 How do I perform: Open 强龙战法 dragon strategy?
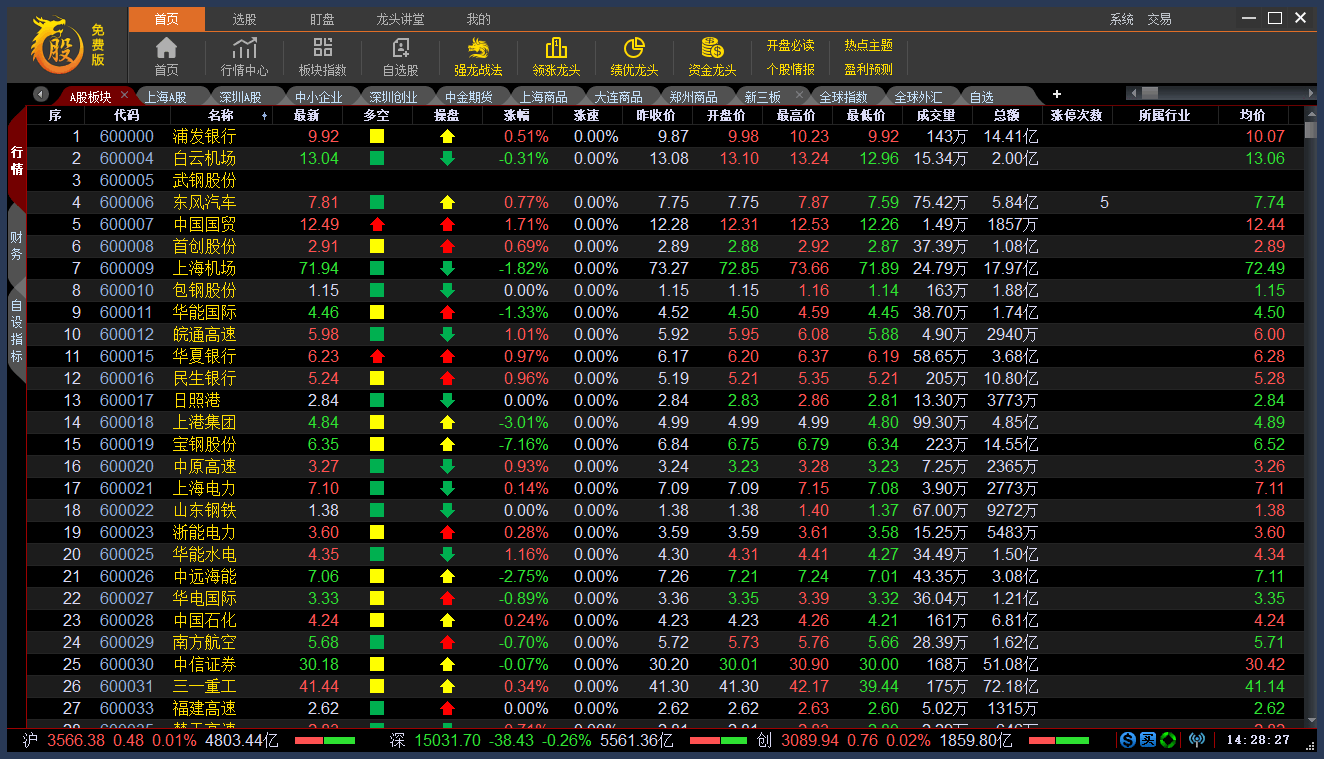(478, 56)
